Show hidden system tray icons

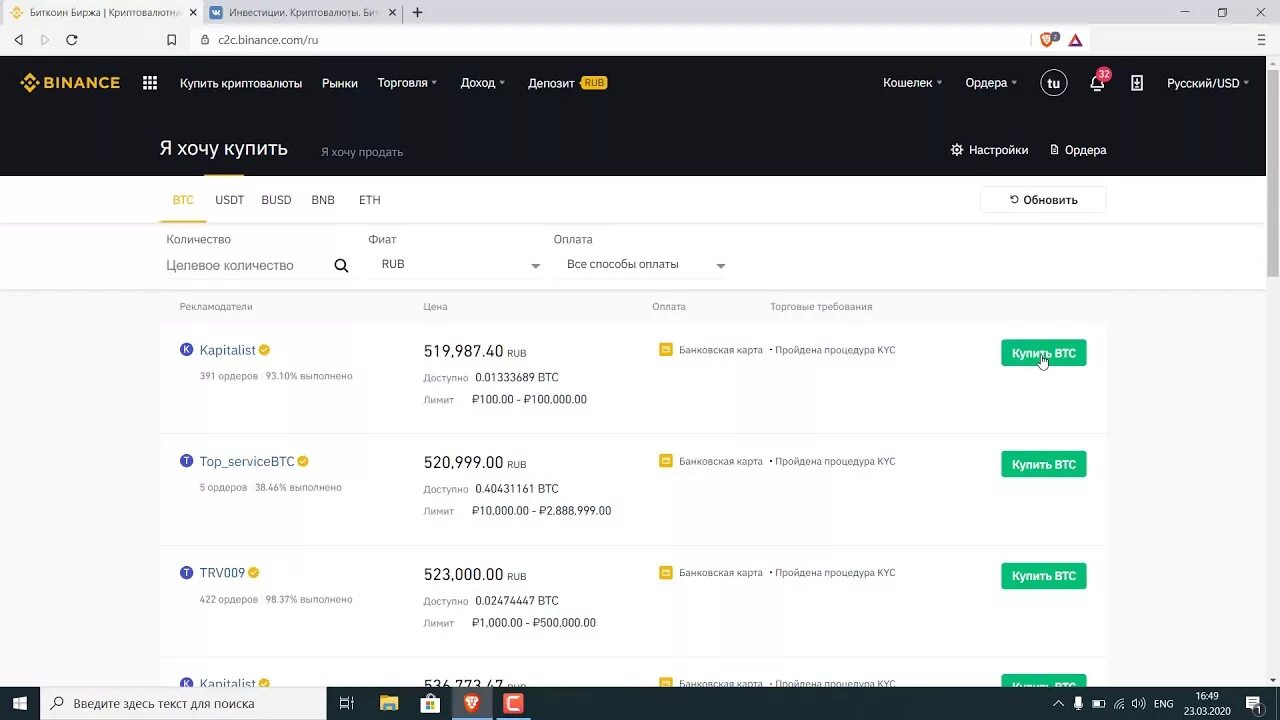click(x=1057, y=704)
